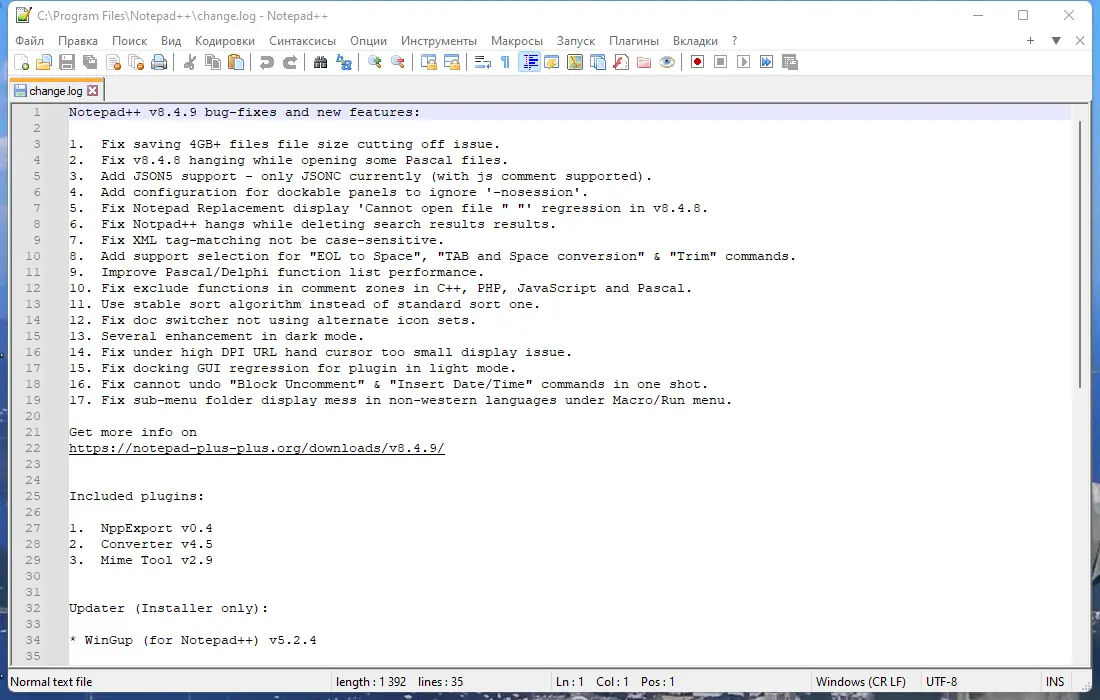Open the Синтаксисы menu

click(302, 41)
